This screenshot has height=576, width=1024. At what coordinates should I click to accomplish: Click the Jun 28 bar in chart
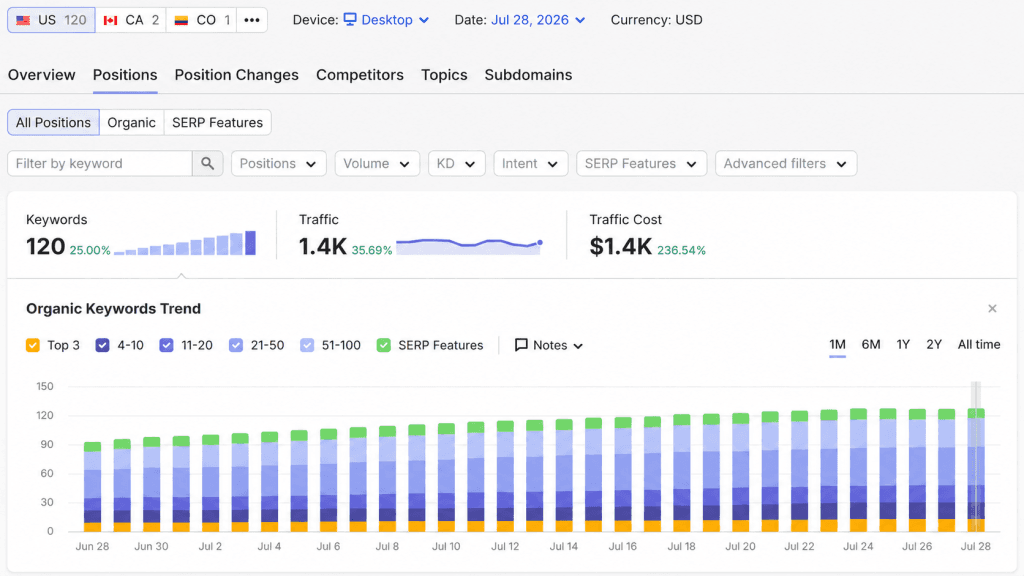pos(93,487)
